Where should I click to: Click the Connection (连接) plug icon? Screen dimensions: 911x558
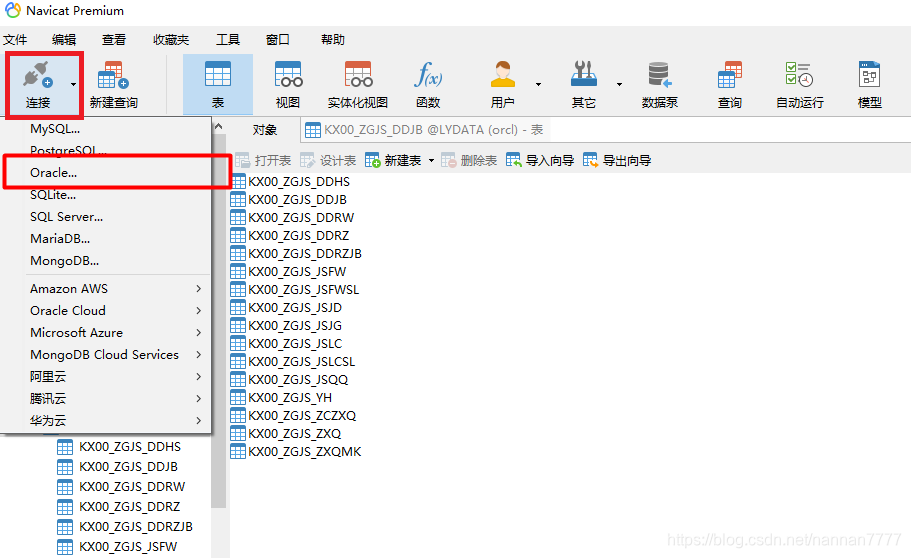pyautogui.click(x=38, y=76)
